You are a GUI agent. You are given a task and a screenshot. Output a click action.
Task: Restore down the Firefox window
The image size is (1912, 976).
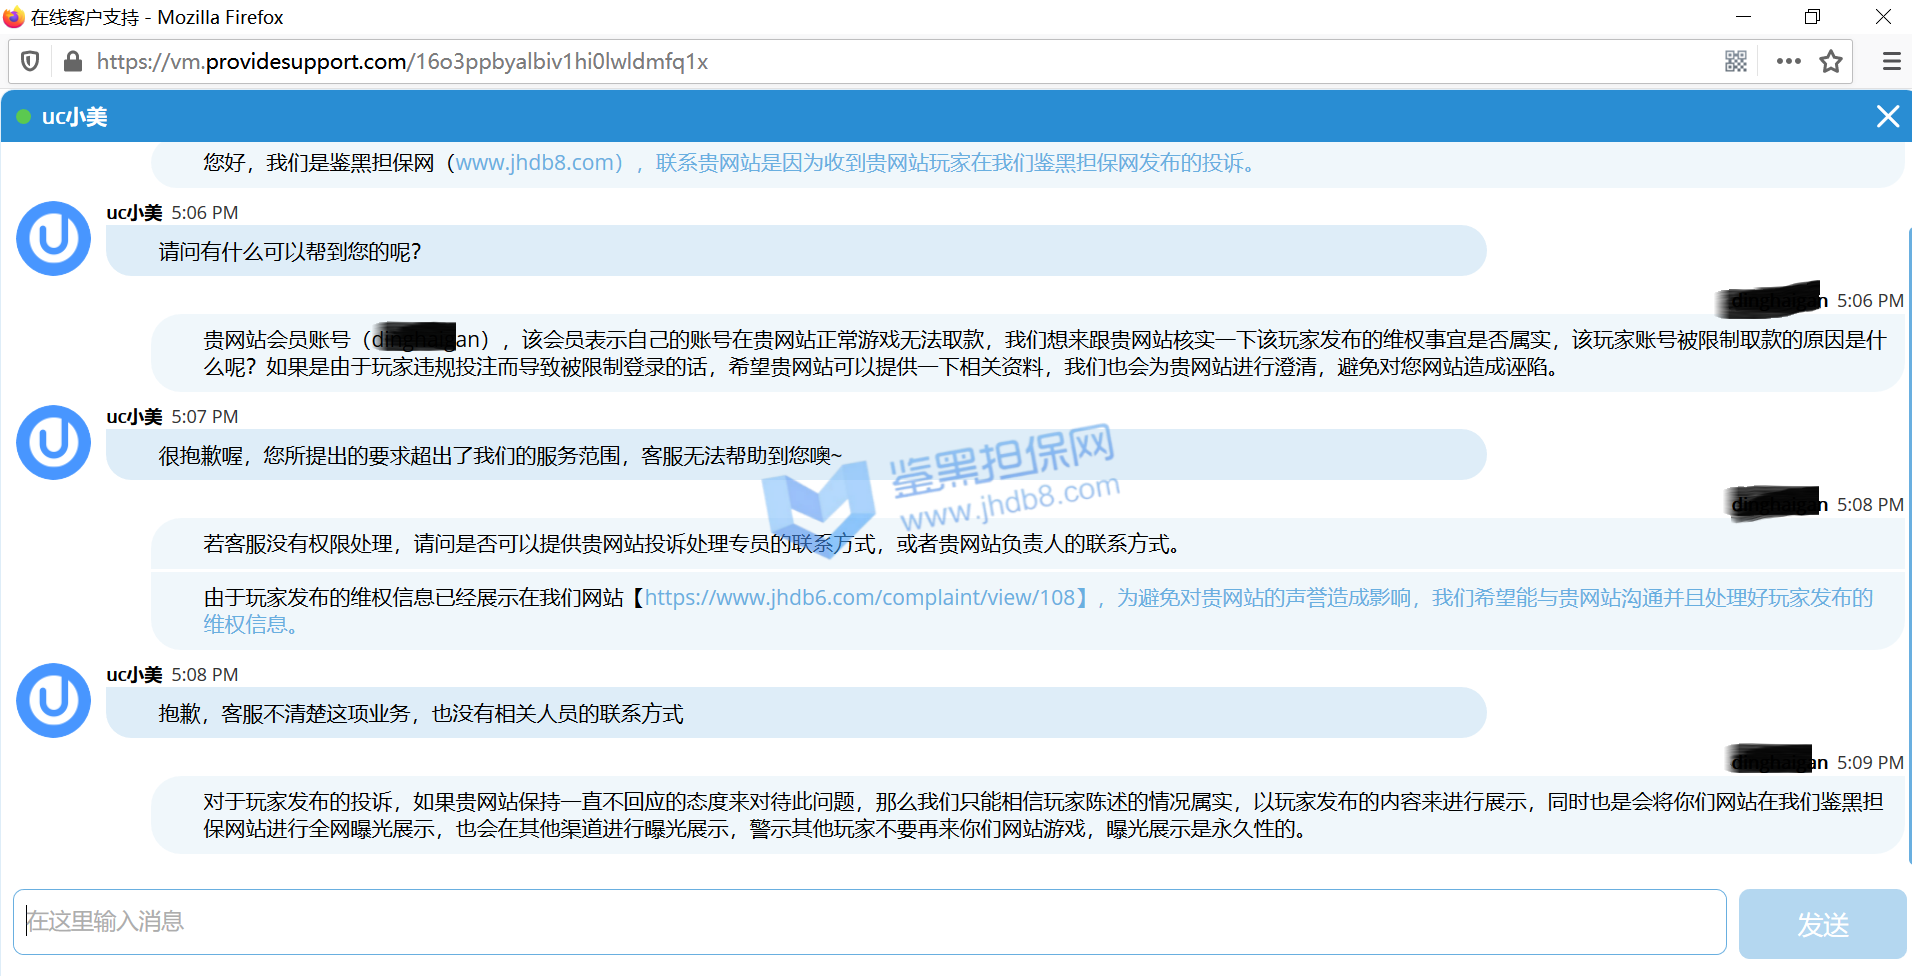(1812, 17)
